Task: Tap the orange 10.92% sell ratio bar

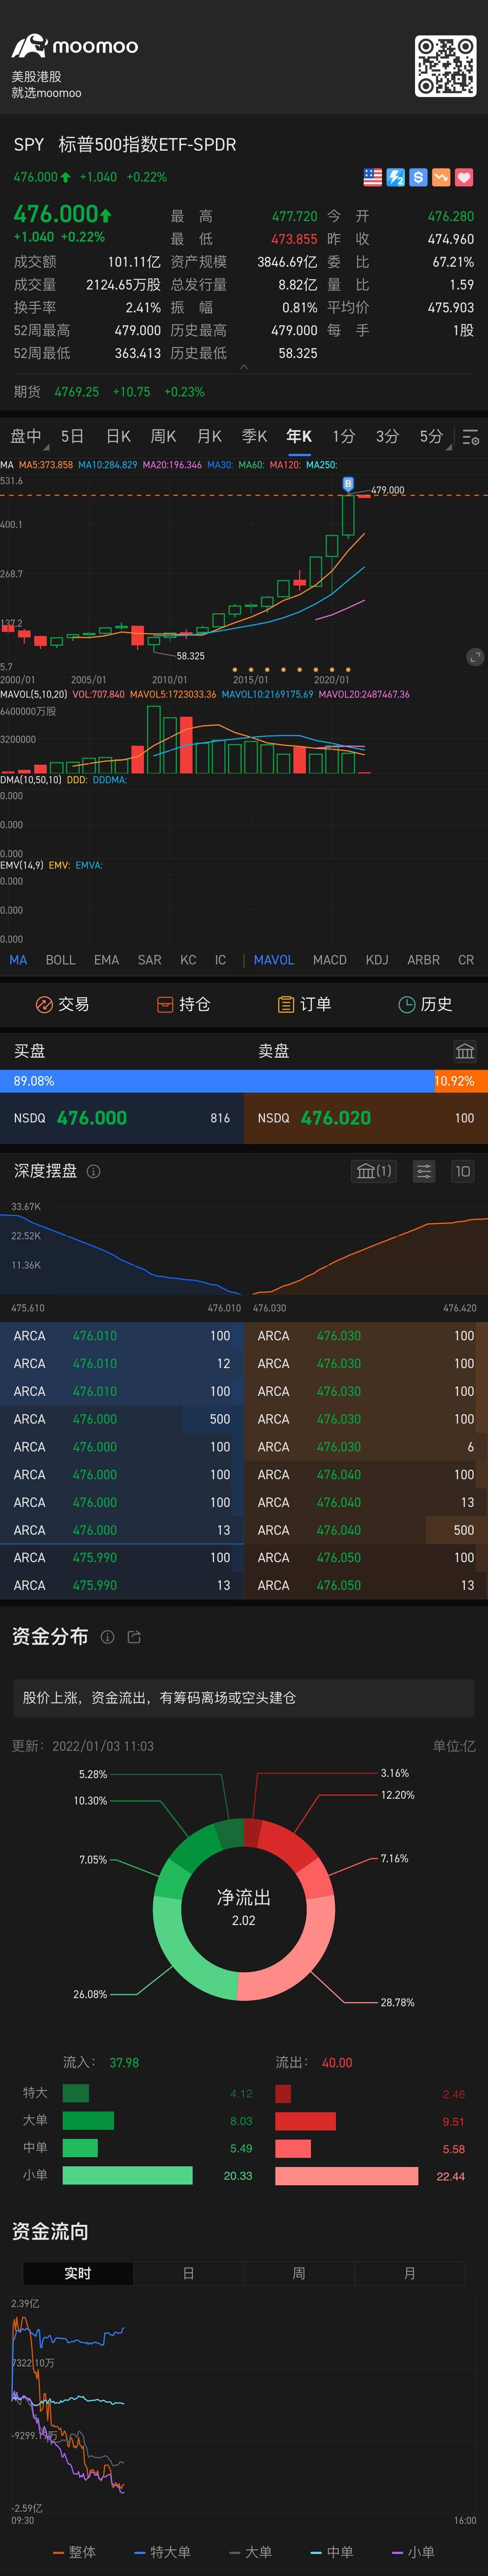Action: coord(461,1081)
